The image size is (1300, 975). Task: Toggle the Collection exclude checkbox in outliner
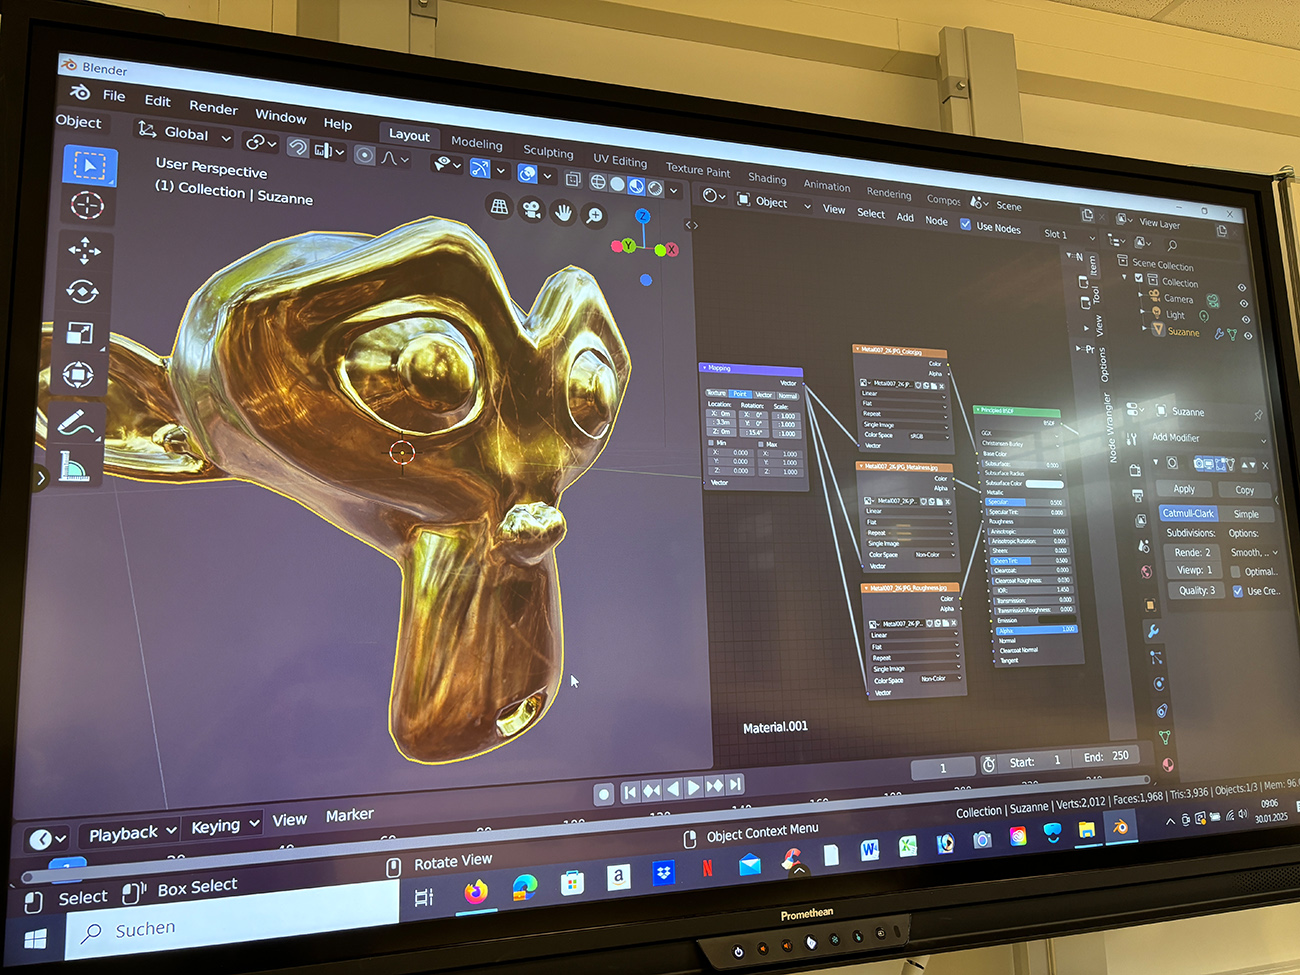[x=1138, y=278]
